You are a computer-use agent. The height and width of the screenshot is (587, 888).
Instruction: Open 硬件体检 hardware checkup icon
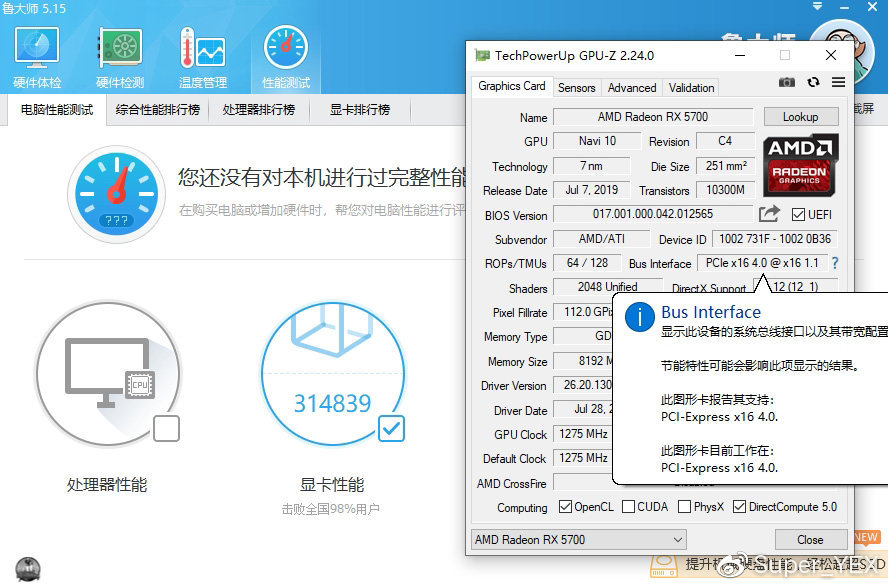coord(37,57)
